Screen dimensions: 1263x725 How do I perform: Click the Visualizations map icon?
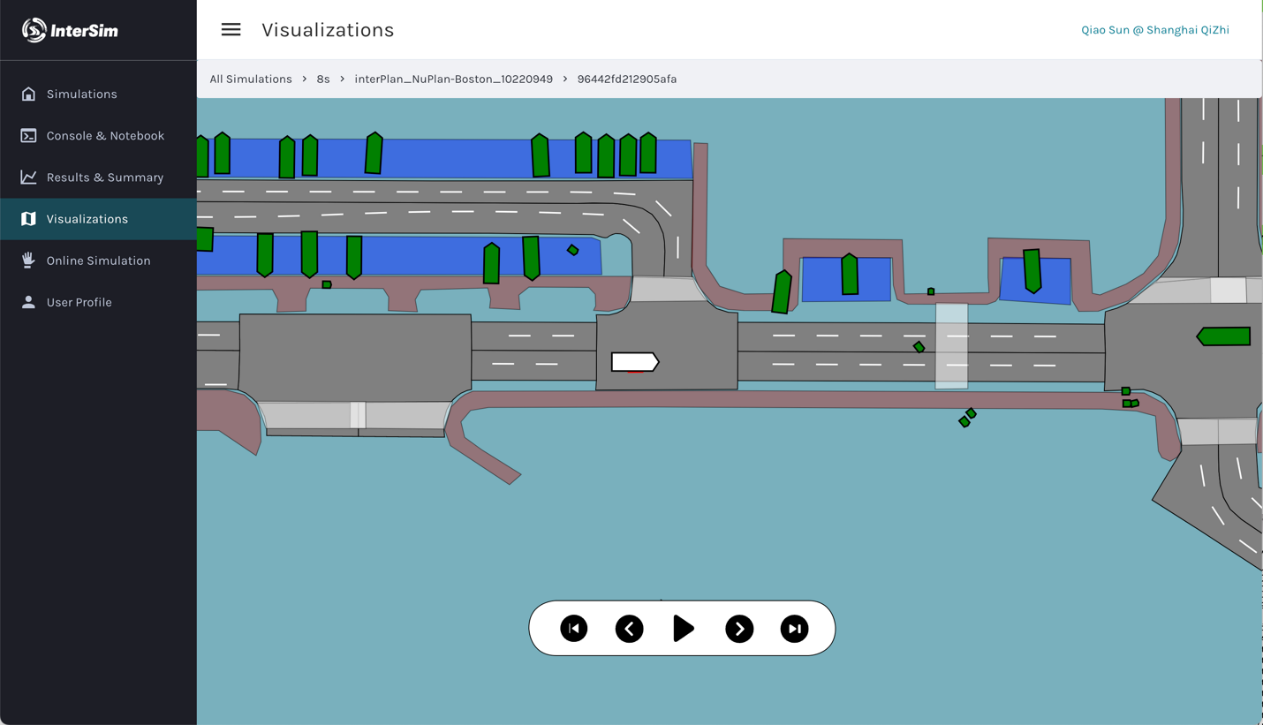28,219
